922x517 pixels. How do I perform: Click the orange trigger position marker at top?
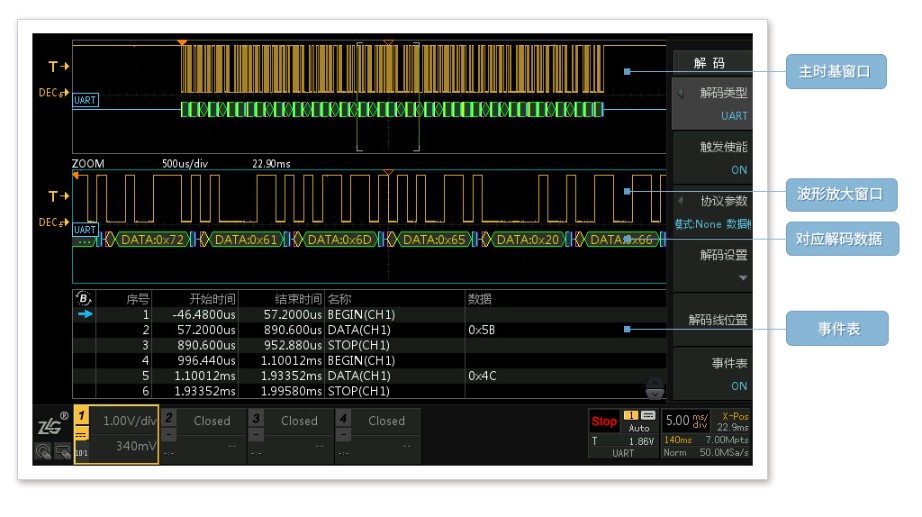(x=181, y=43)
